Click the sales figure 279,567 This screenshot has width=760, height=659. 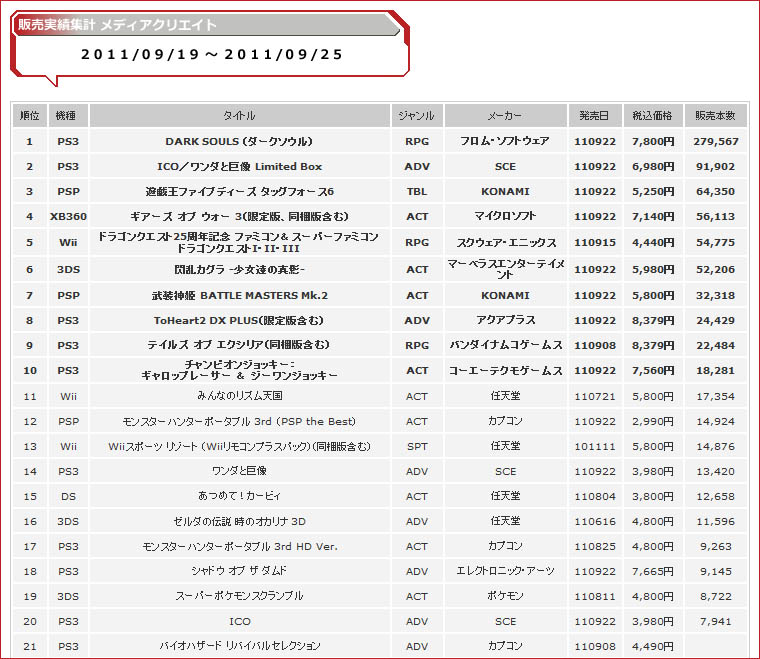pyautogui.click(x=716, y=141)
